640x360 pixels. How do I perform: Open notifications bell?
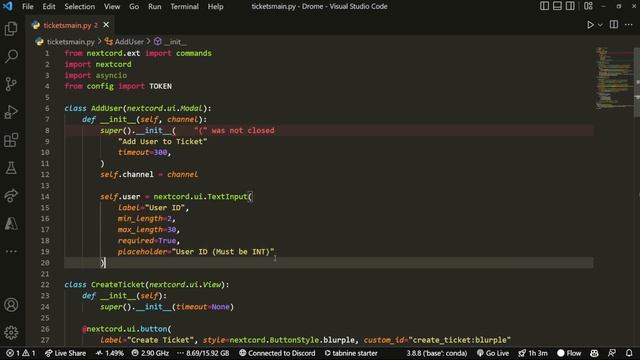tap(629, 353)
